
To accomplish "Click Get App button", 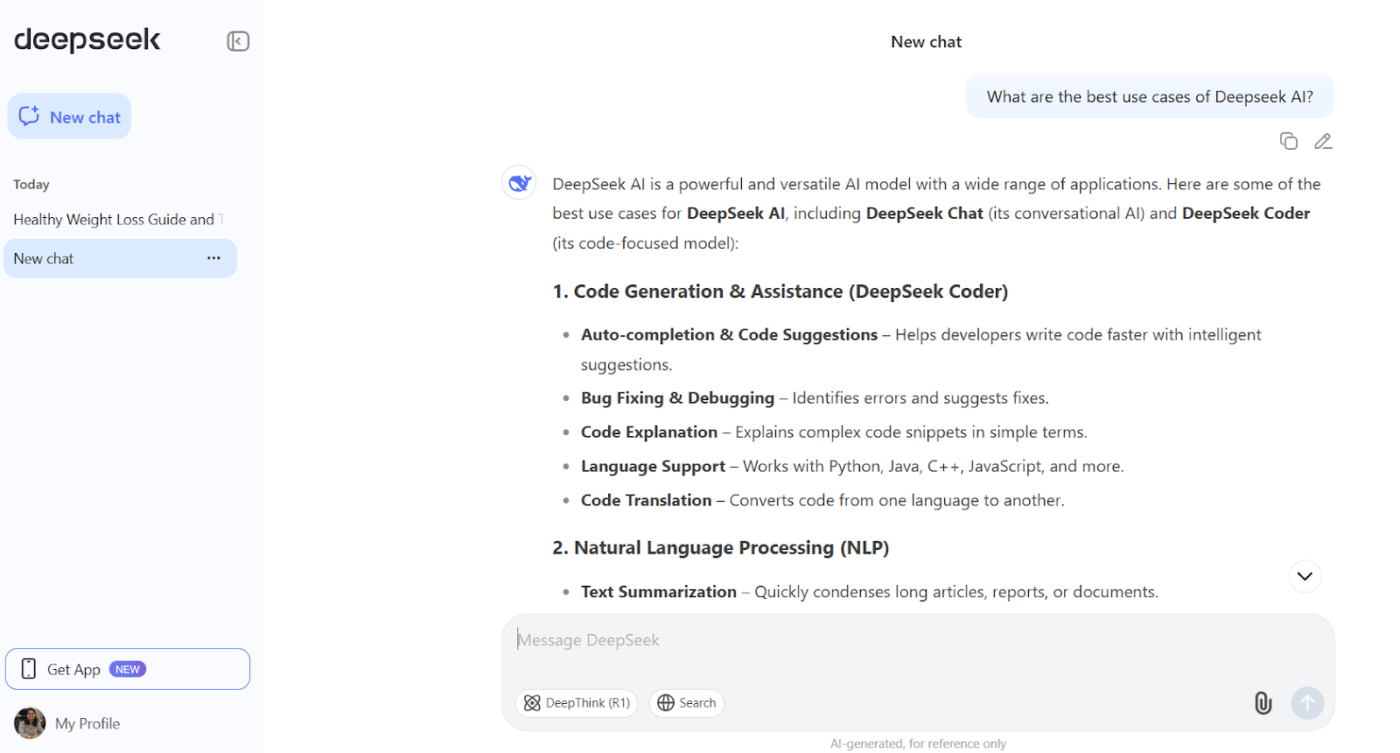I will (127, 669).
